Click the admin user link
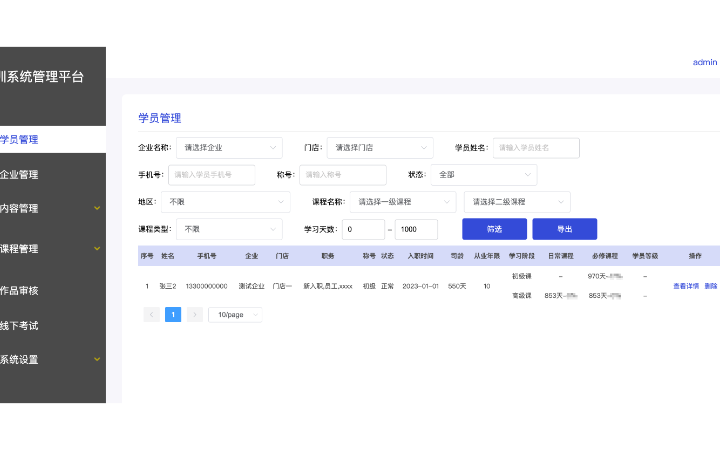 [705, 62]
